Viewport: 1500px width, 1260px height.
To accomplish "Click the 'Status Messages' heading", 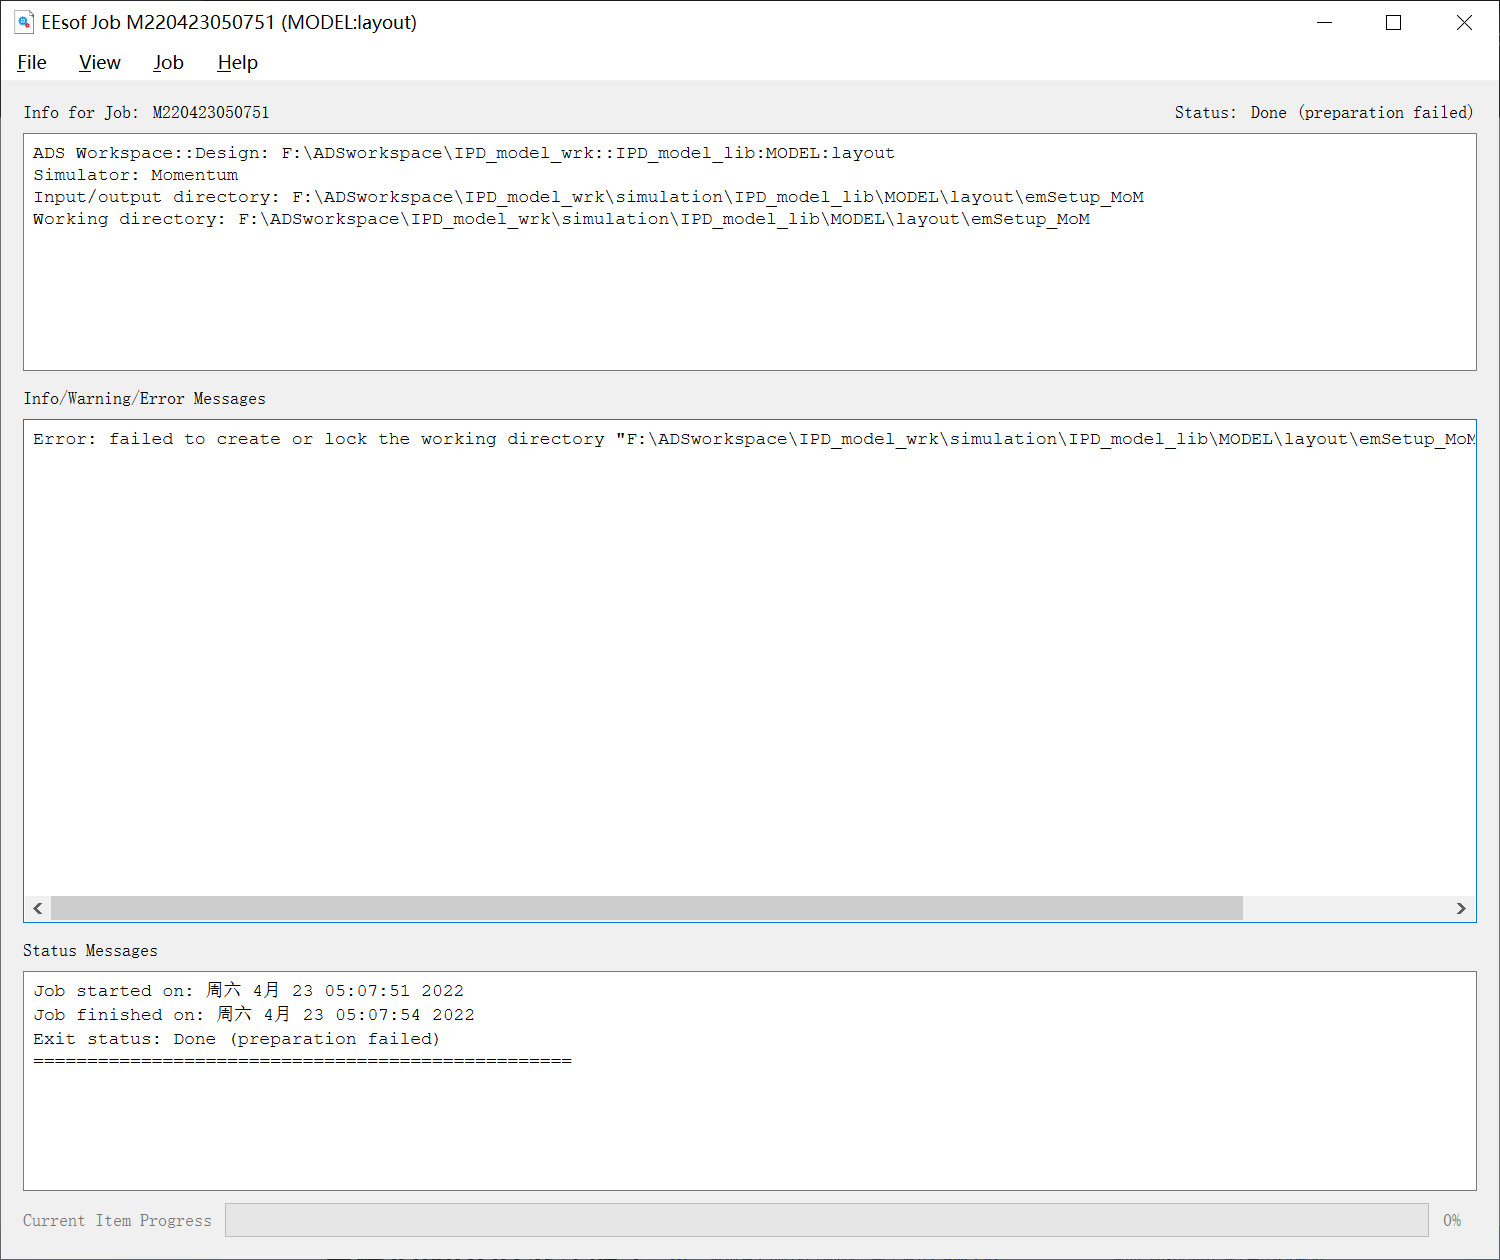I will [x=90, y=950].
